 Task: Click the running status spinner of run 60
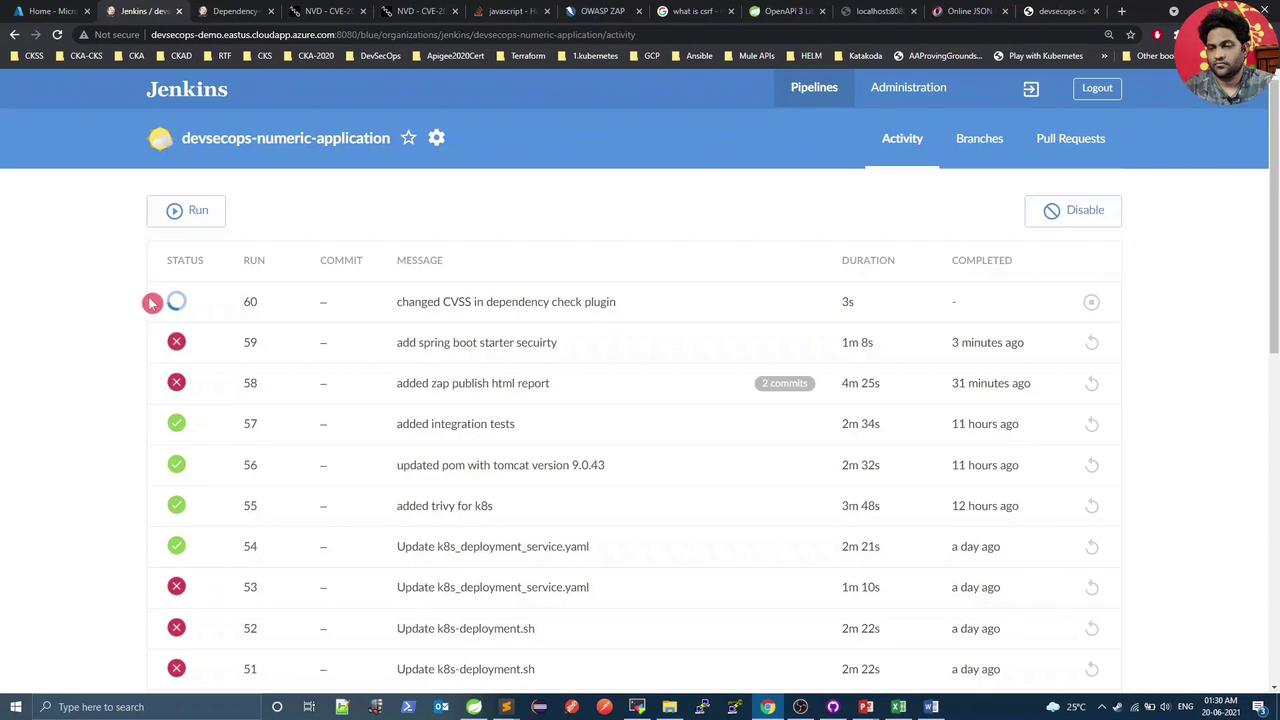[176, 301]
